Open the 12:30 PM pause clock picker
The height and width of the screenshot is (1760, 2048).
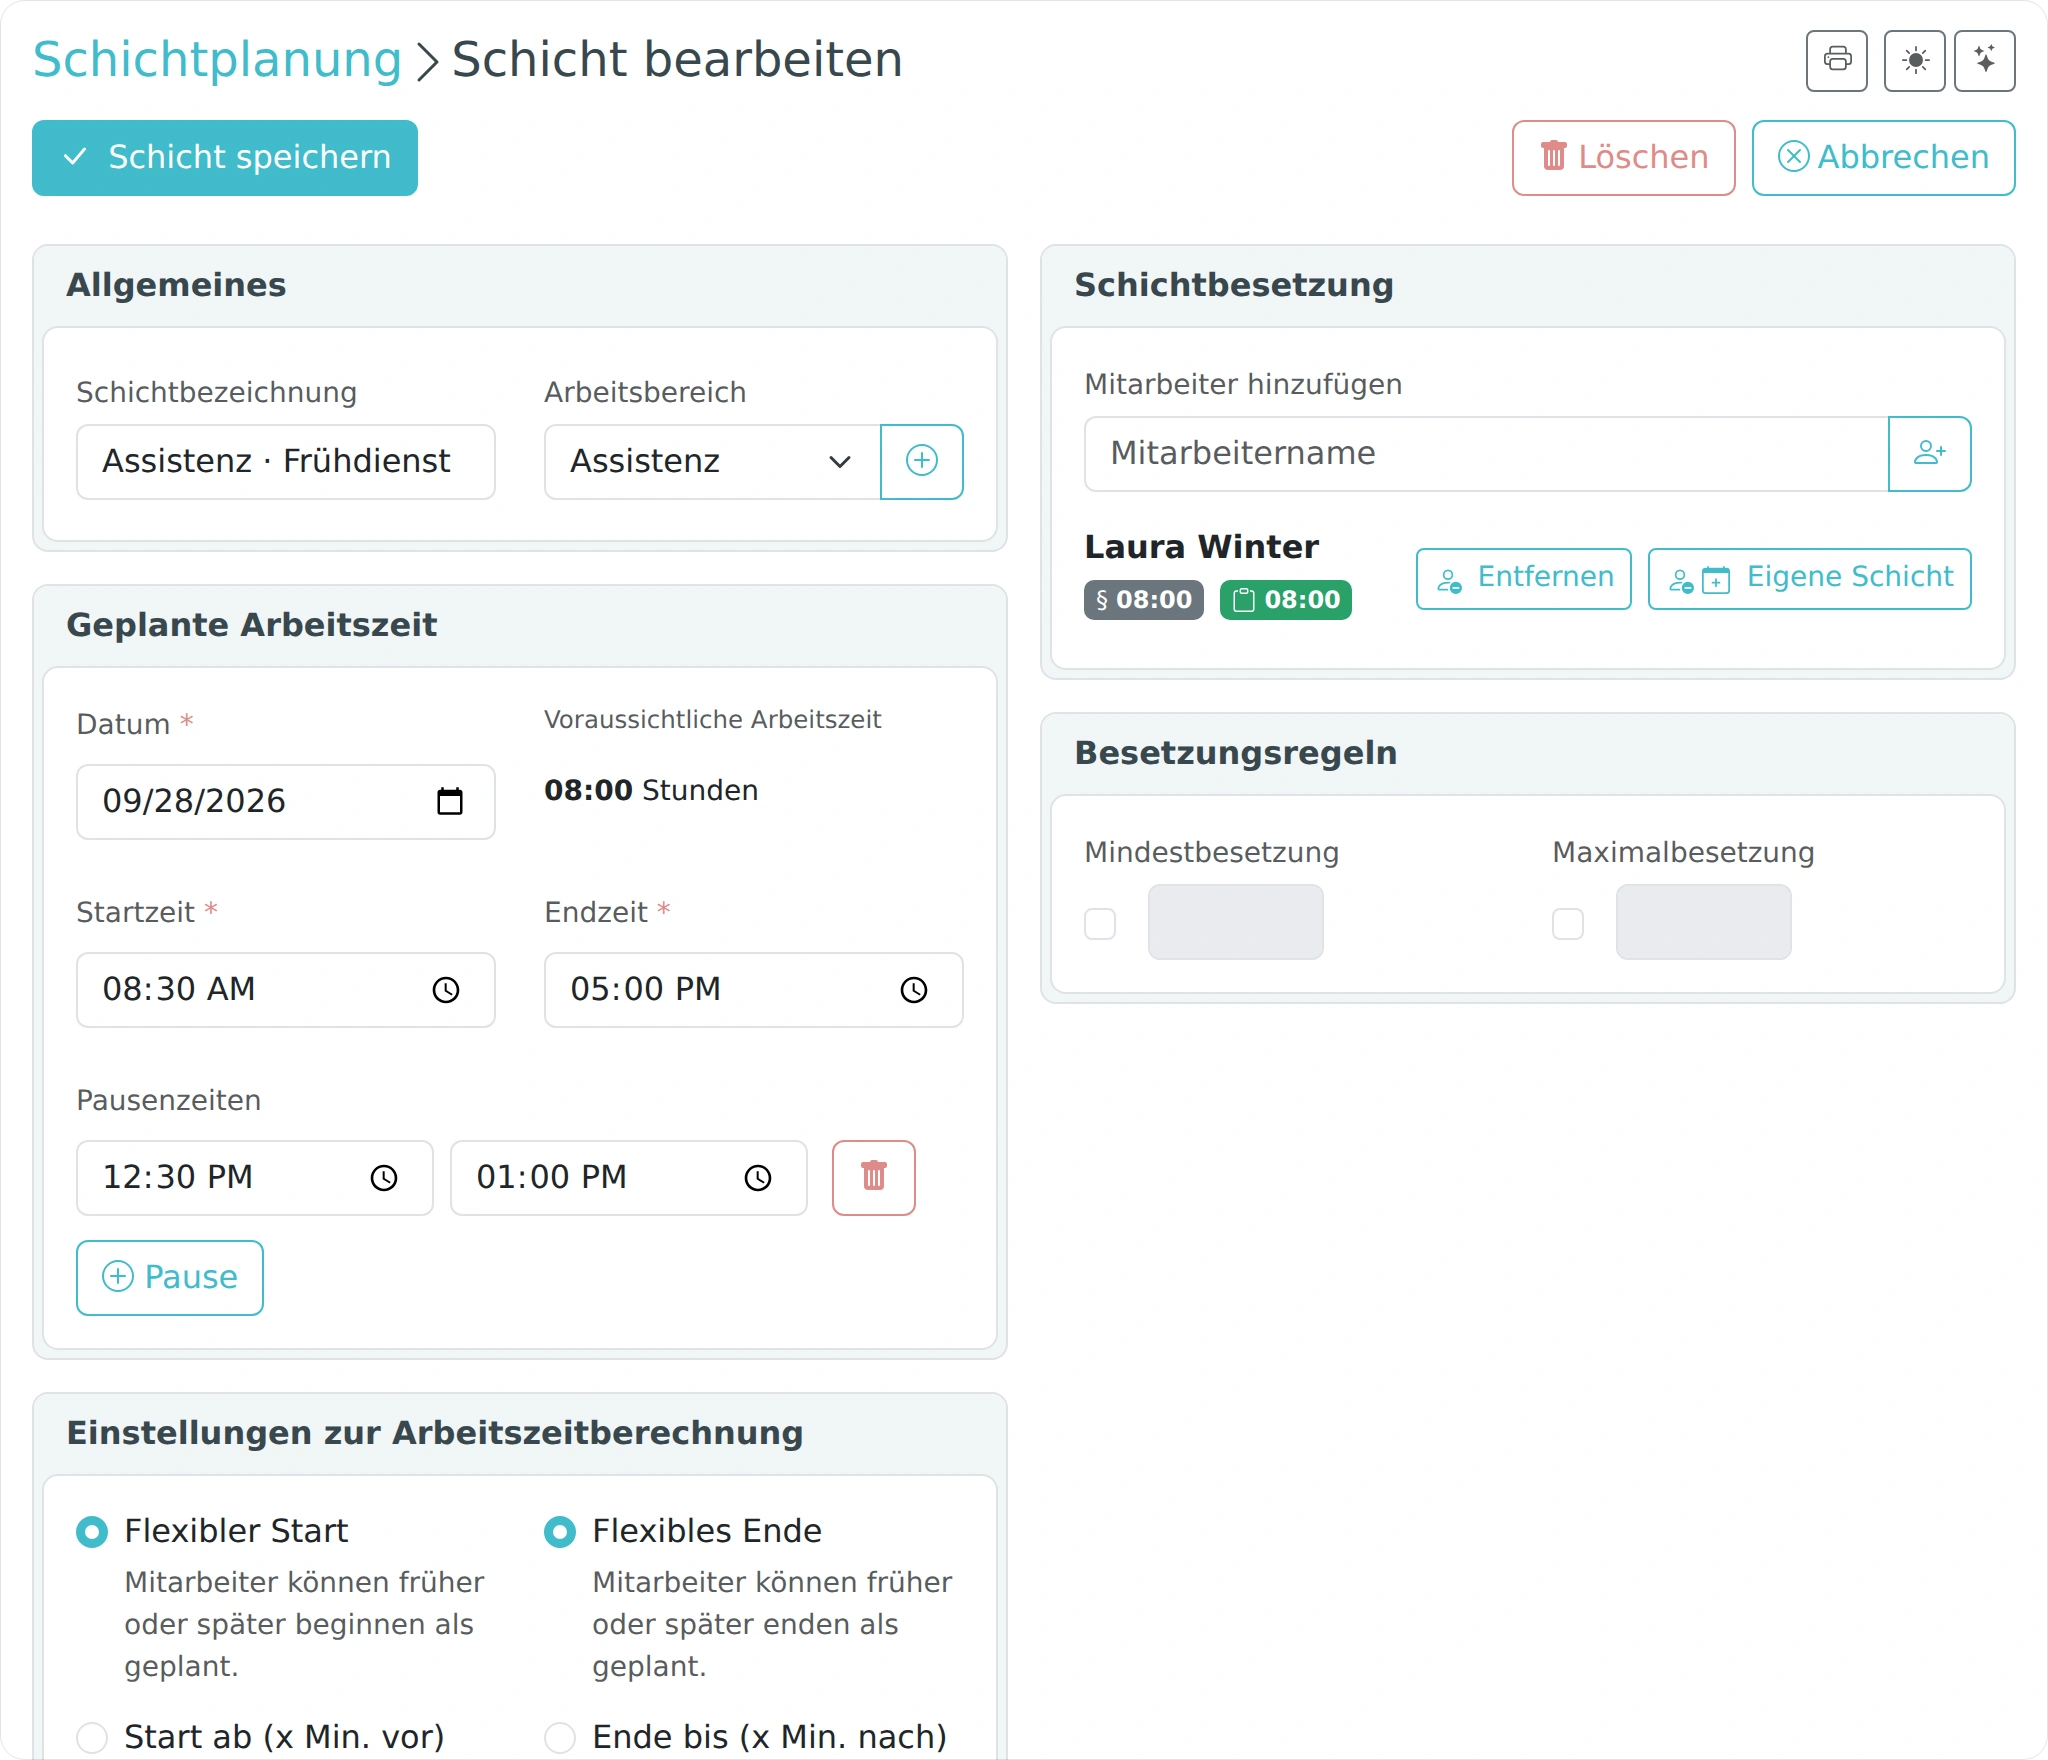(384, 1178)
